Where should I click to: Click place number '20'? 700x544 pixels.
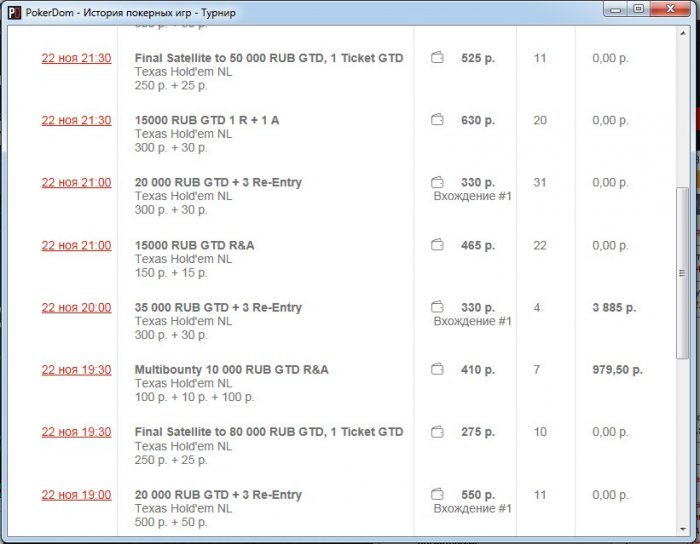pyautogui.click(x=540, y=120)
